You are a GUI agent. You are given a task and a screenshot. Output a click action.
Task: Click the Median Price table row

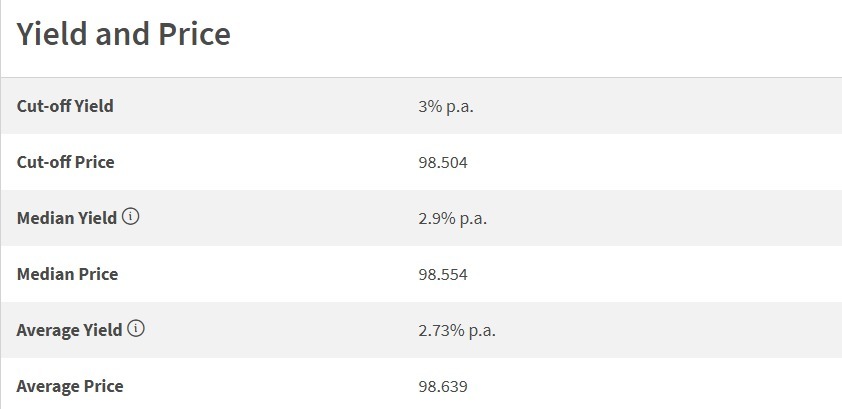(x=421, y=274)
